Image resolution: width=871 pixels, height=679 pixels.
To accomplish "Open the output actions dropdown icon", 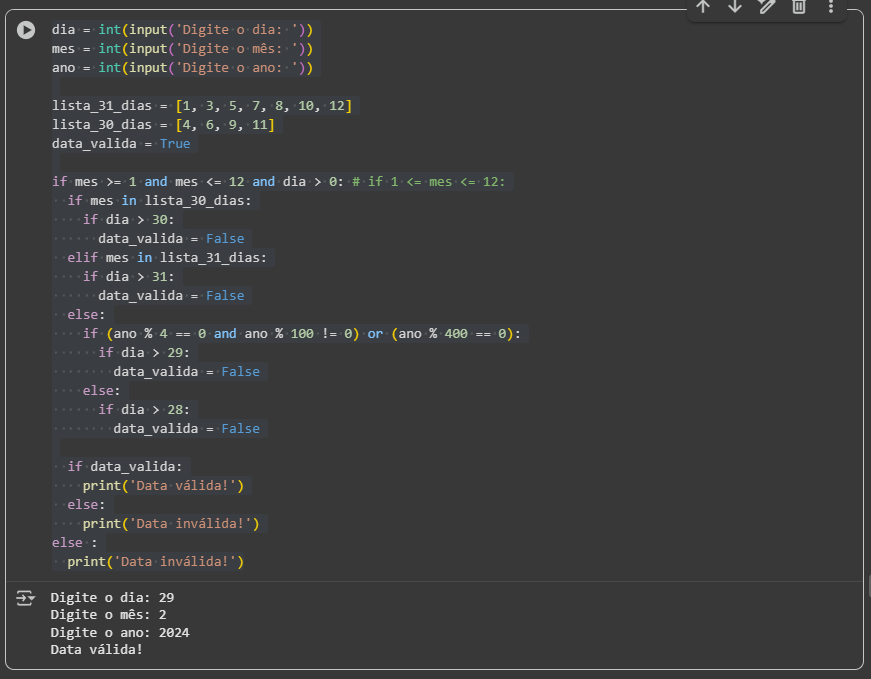I will [26, 598].
